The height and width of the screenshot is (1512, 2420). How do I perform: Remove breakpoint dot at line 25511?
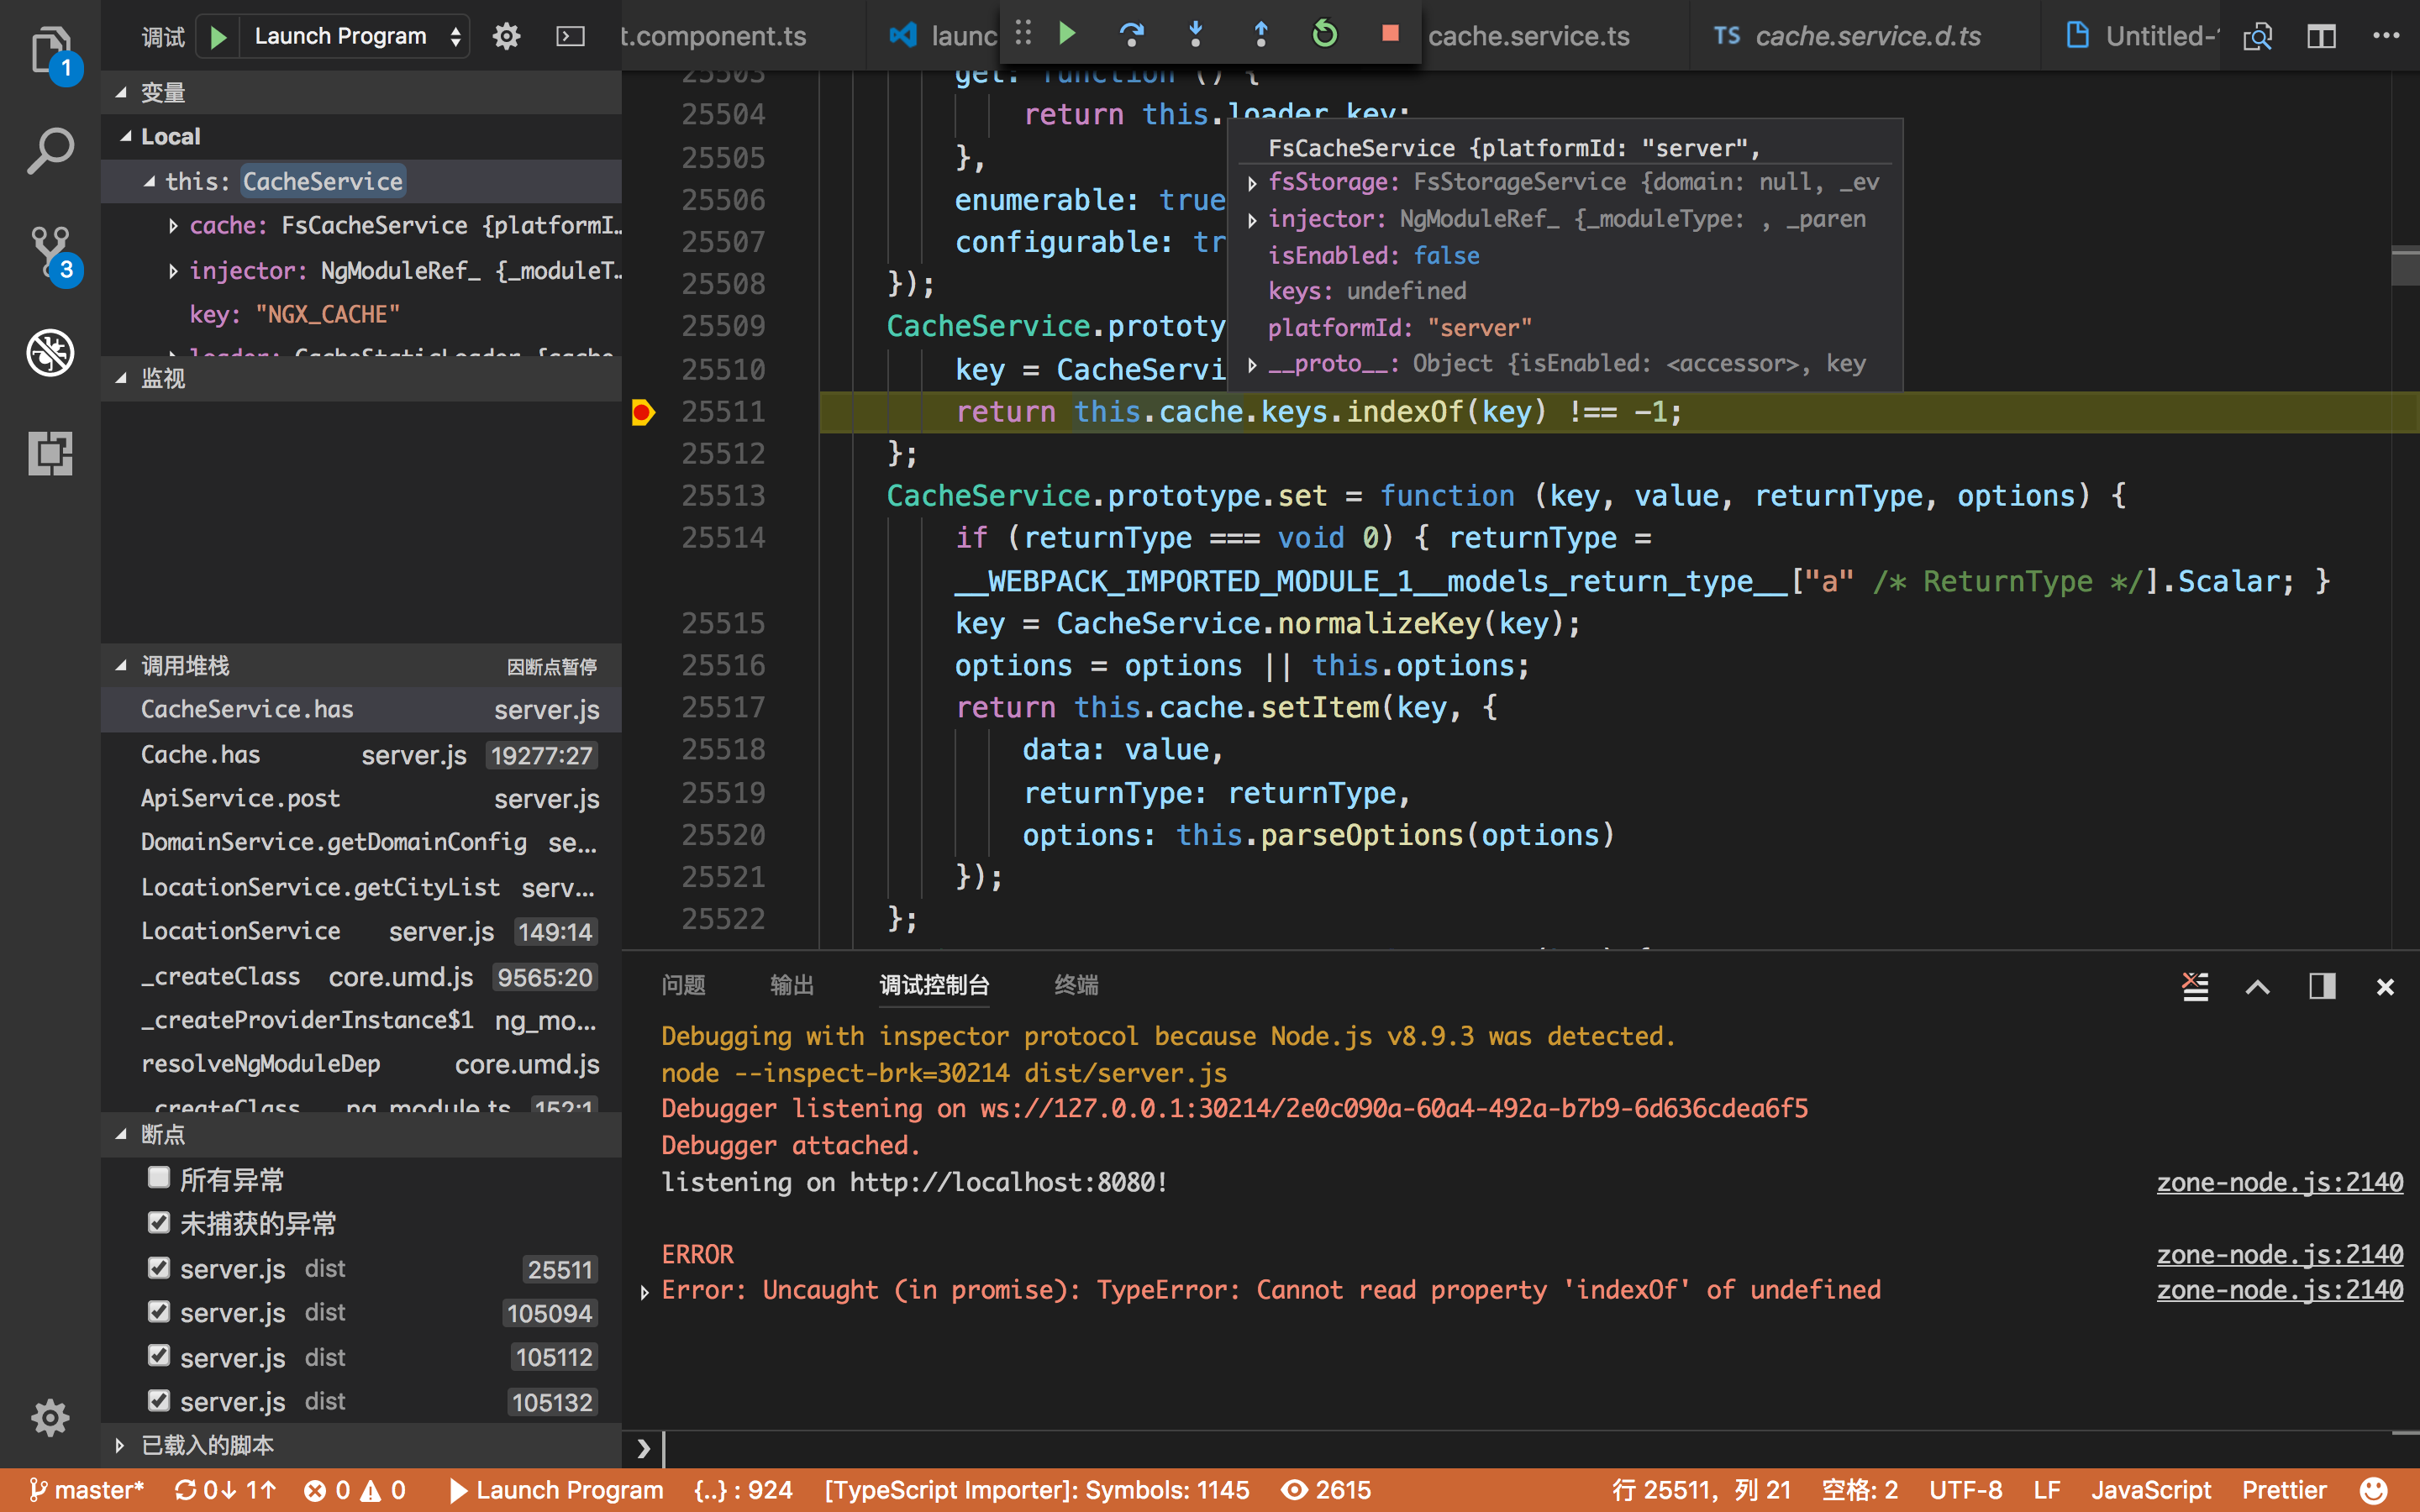(643, 412)
